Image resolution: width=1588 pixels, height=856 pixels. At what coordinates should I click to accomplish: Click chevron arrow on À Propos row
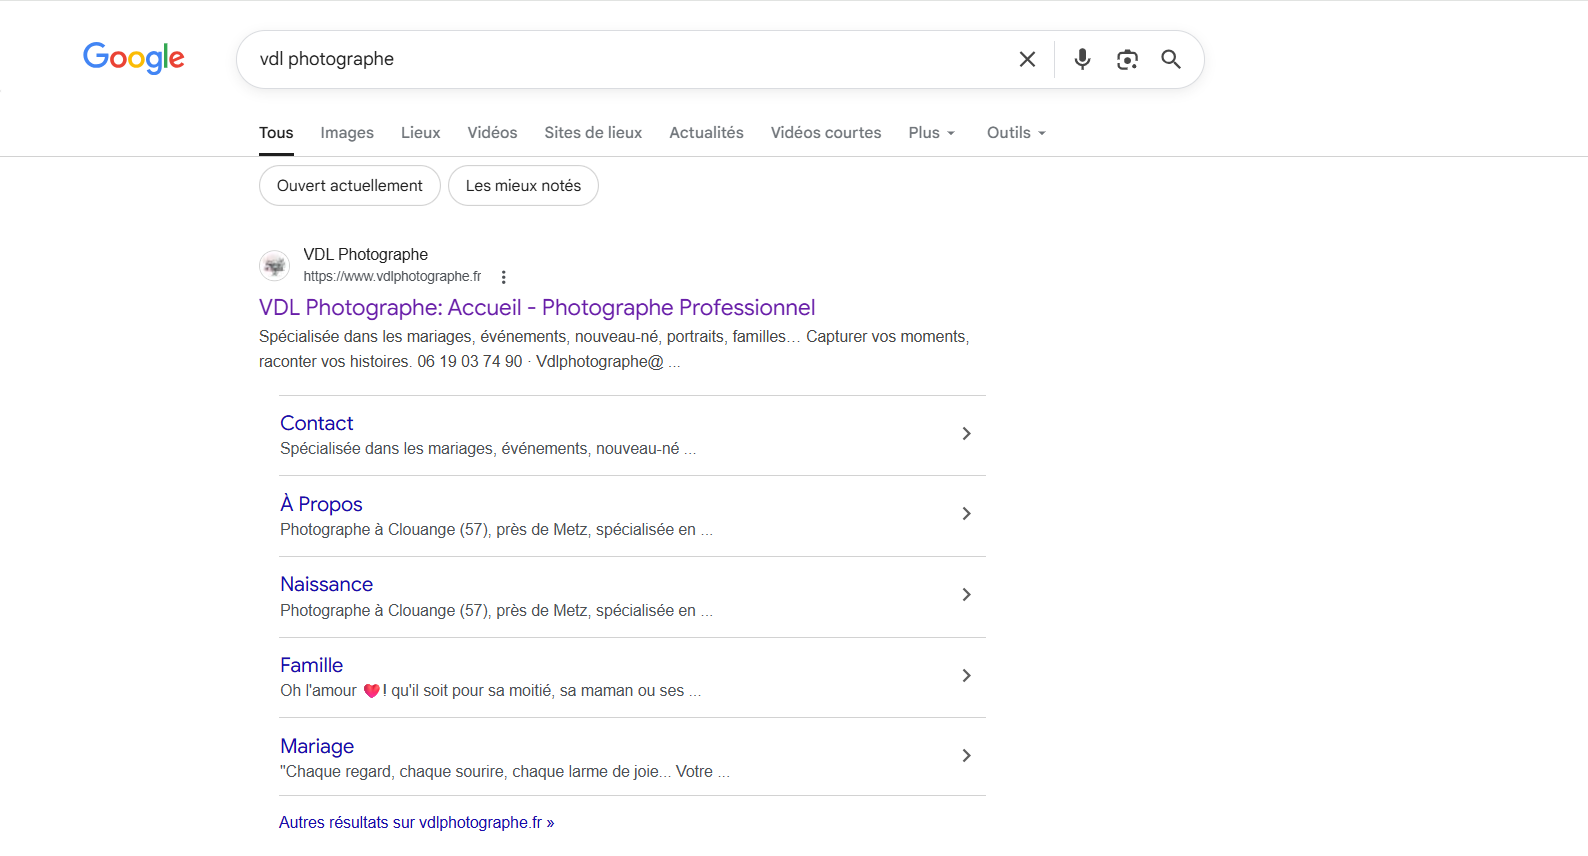pos(966,513)
